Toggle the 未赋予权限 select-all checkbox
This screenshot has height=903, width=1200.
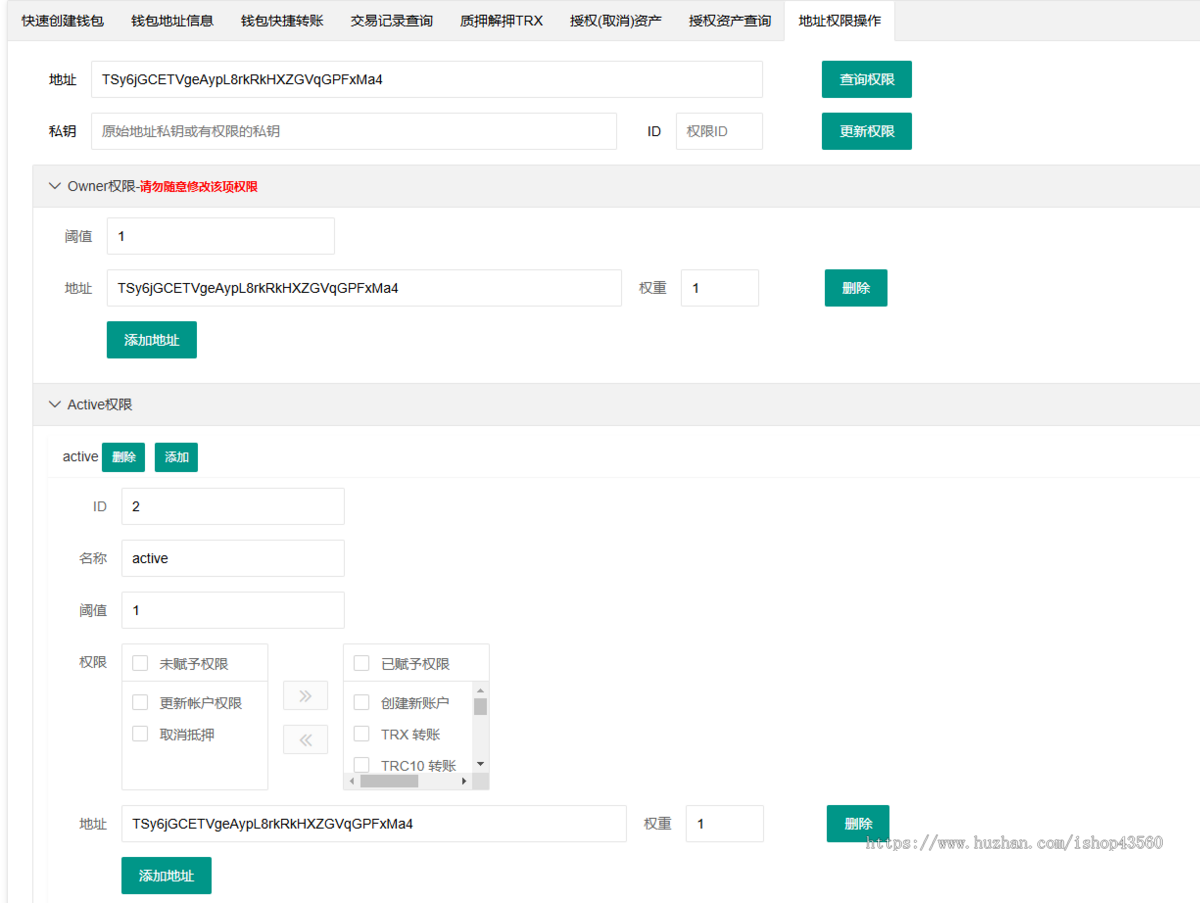point(140,663)
